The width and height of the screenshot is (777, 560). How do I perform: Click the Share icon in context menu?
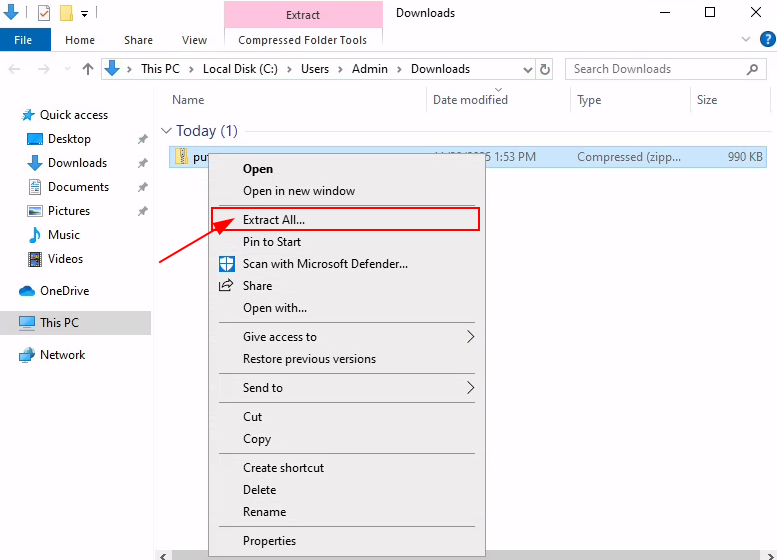tap(225, 286)
